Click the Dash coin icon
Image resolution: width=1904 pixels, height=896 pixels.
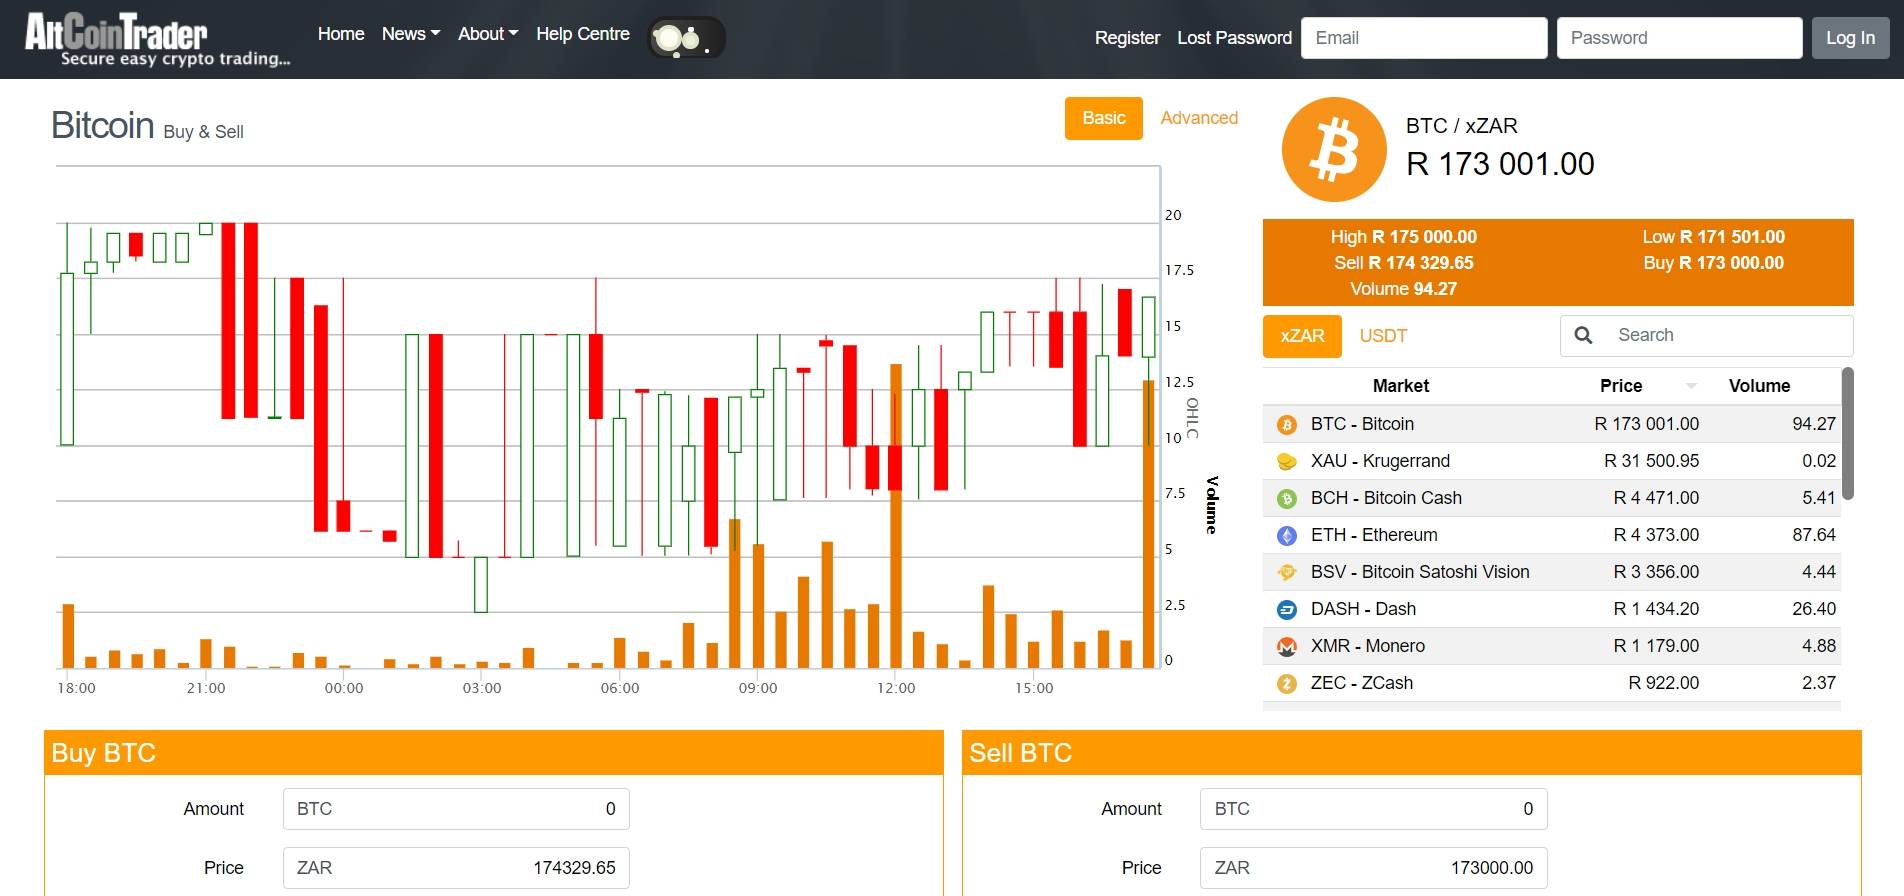point(1287,610)
